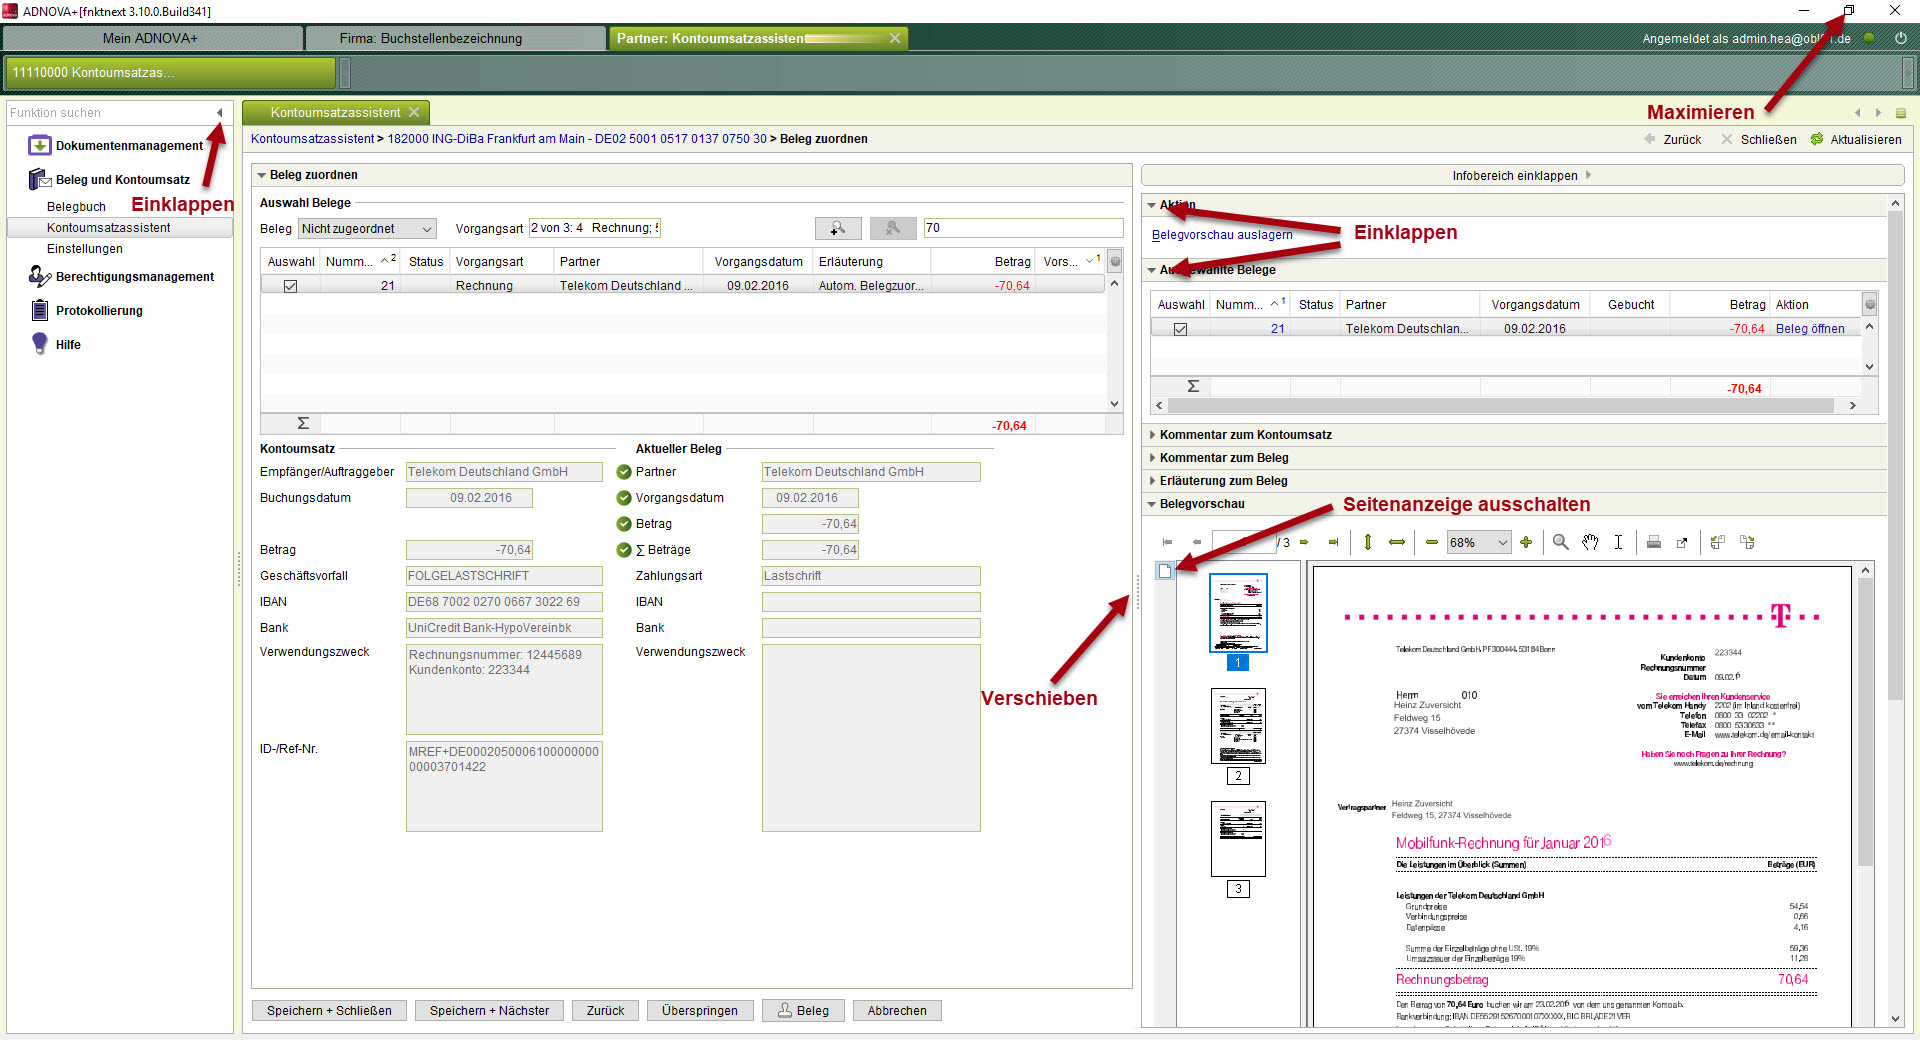The image size is (1920, 1040).
Task: Collapse the function sidebar with the arrow
Action: (220, 113)
